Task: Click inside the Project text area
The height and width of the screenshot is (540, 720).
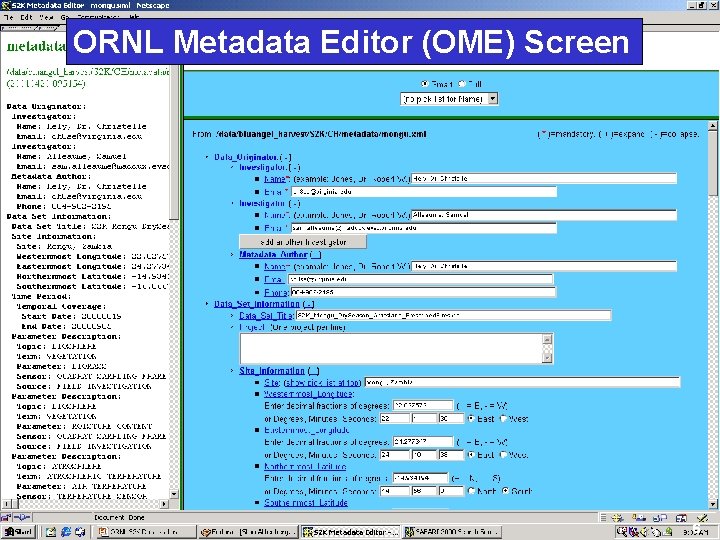Action: click(x=391, y=349)
